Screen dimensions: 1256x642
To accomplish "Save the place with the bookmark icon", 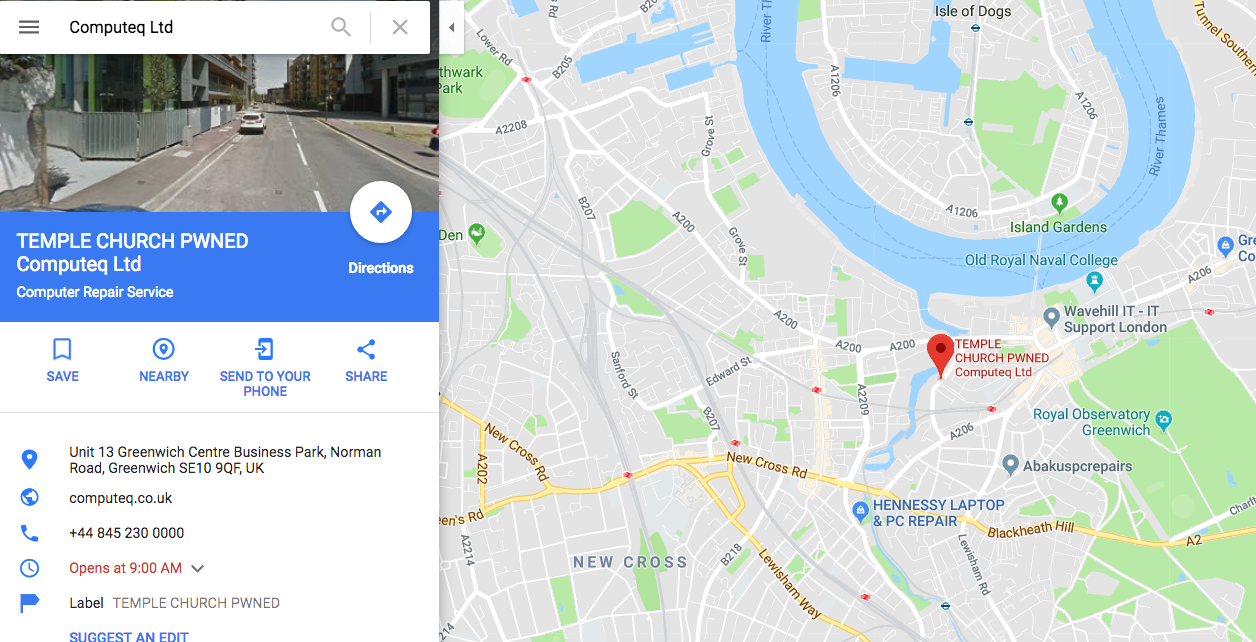I will (62, 349).
